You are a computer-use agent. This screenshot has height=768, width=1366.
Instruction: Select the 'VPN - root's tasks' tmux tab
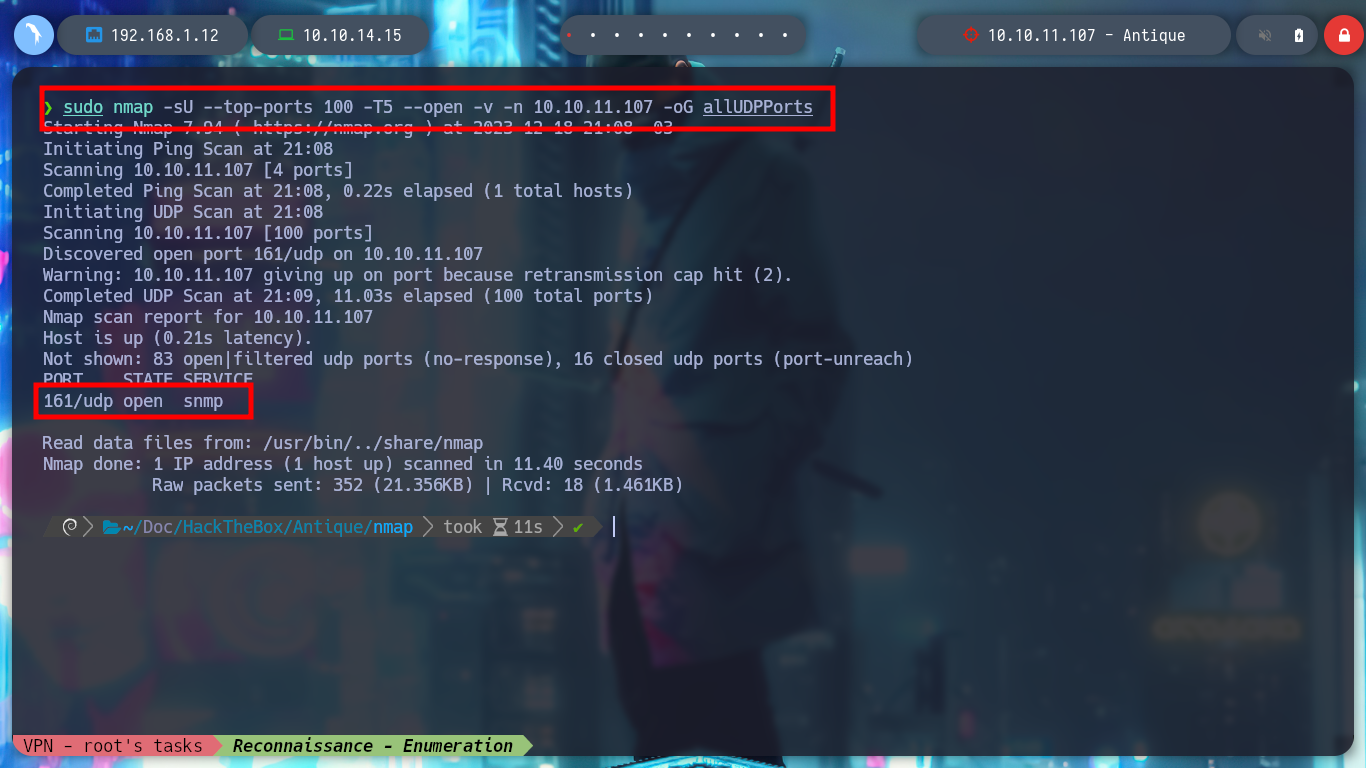(113, 746)
